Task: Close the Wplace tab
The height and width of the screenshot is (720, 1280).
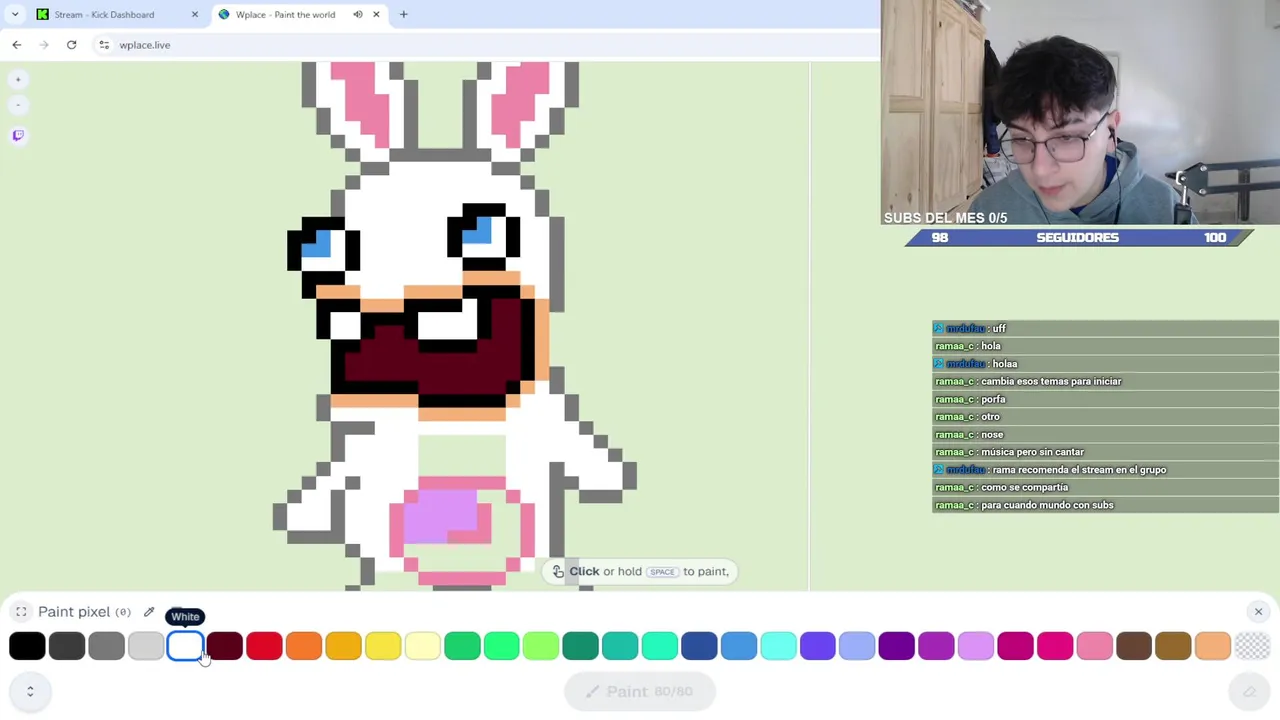Action: tap(376, 14)
